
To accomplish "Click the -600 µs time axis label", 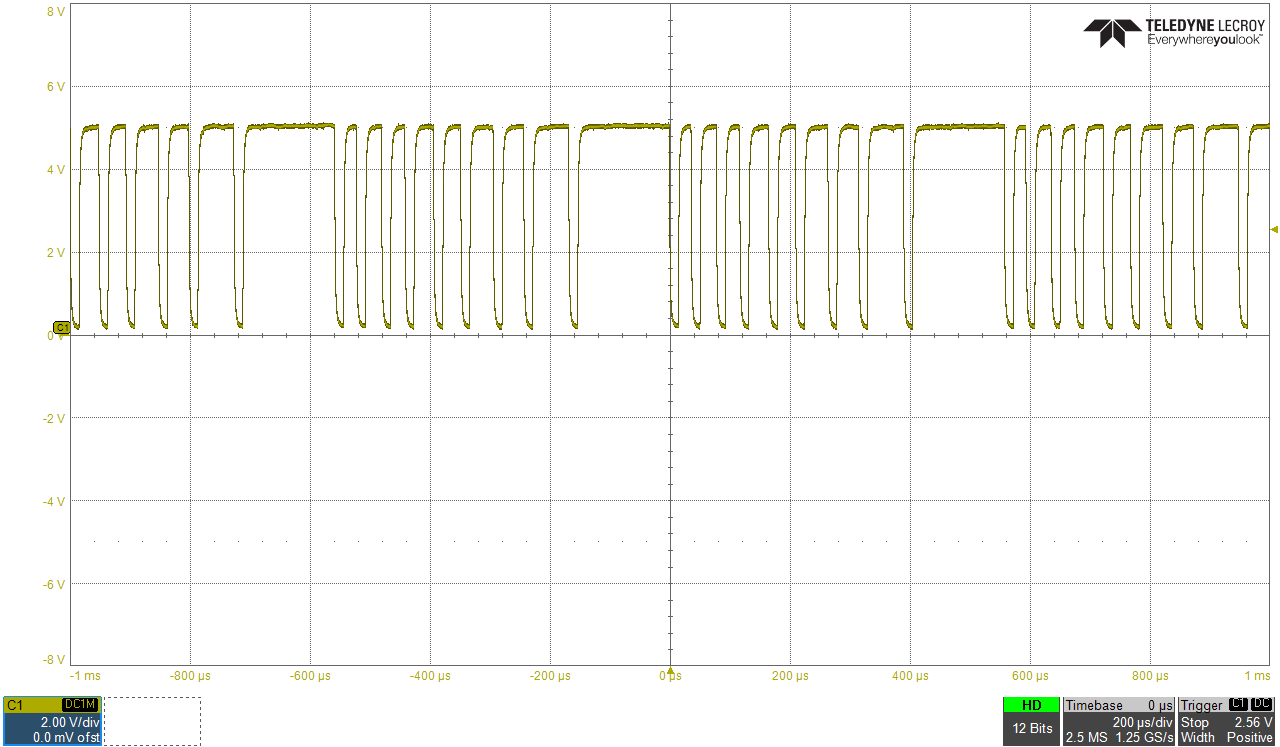I will tap(310, 676).
